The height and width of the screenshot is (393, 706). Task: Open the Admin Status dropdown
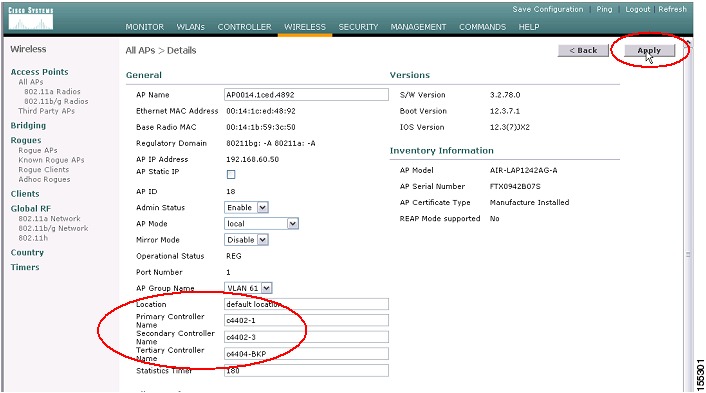coord(246,208)
